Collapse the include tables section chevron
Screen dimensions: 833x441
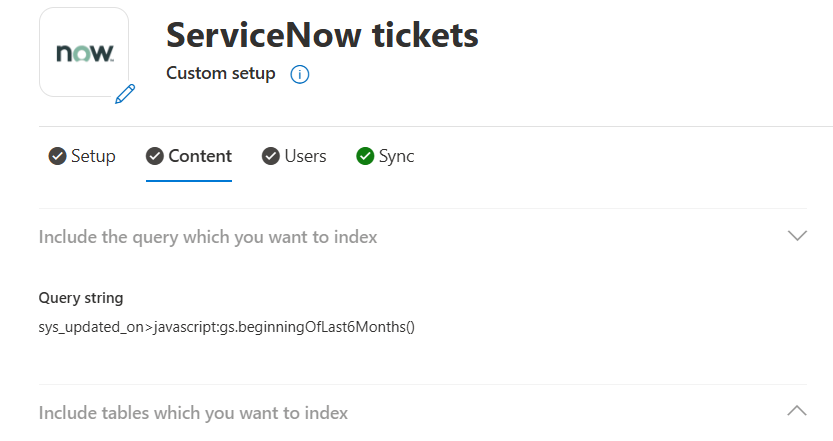point(797,411)
